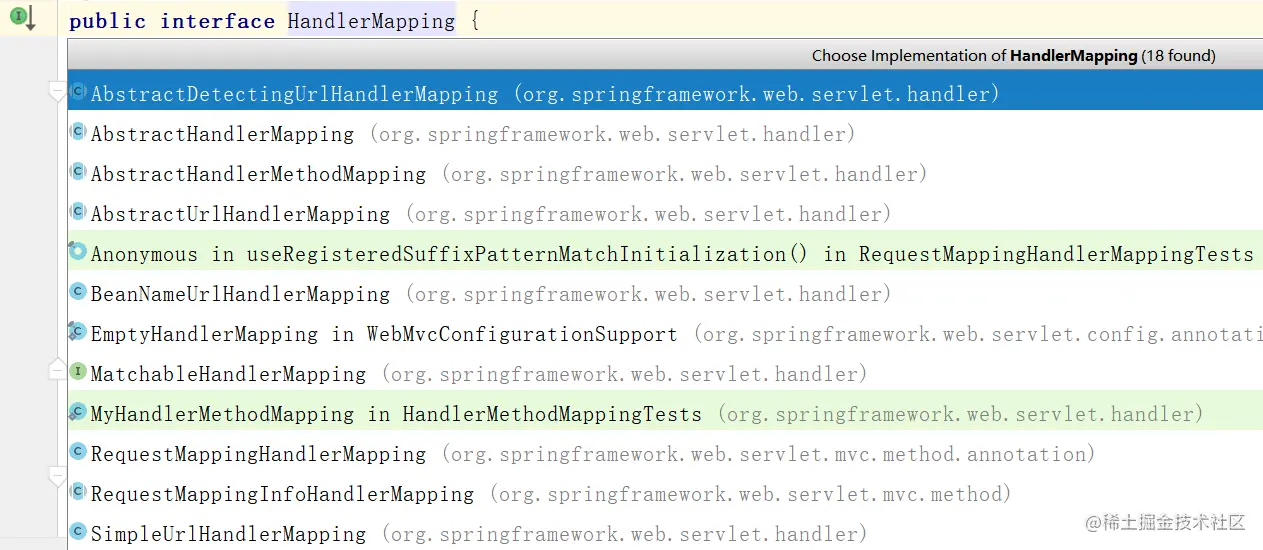The width and height of the screenshot is (1263, 550).
Task: Click the HandlerMapping identifier in the code line
Action: coord(371,21)
